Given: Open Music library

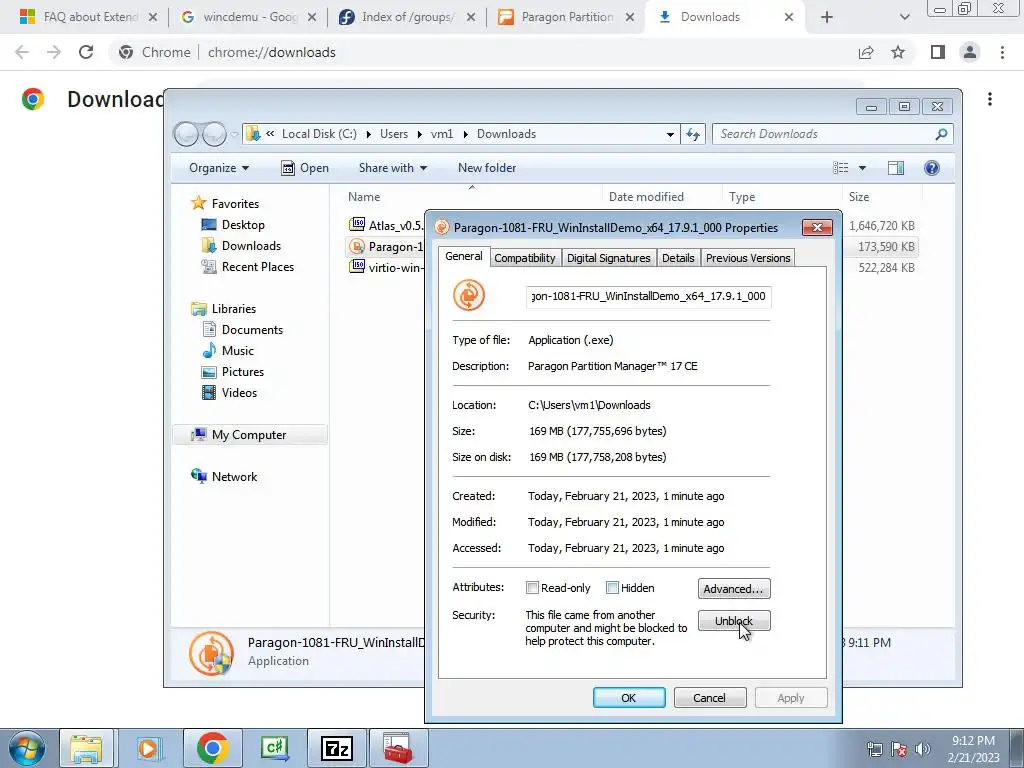Looking at the screenshot, I should 237,351.
